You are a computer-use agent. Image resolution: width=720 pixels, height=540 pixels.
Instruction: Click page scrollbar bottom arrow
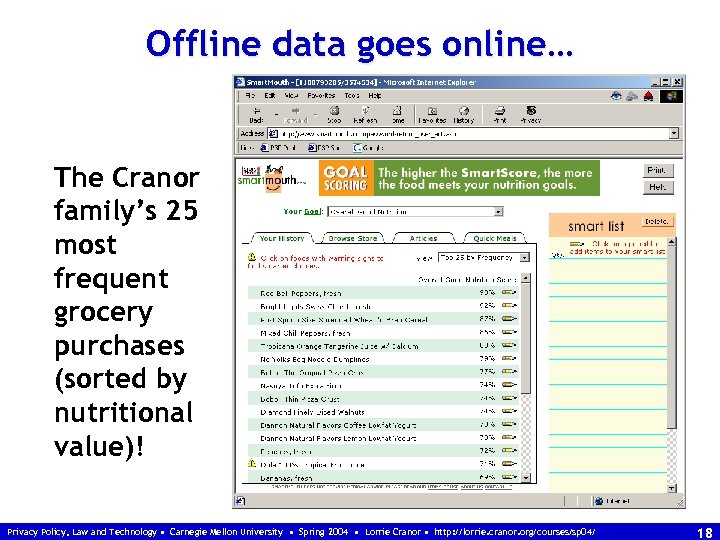(672, 489)
